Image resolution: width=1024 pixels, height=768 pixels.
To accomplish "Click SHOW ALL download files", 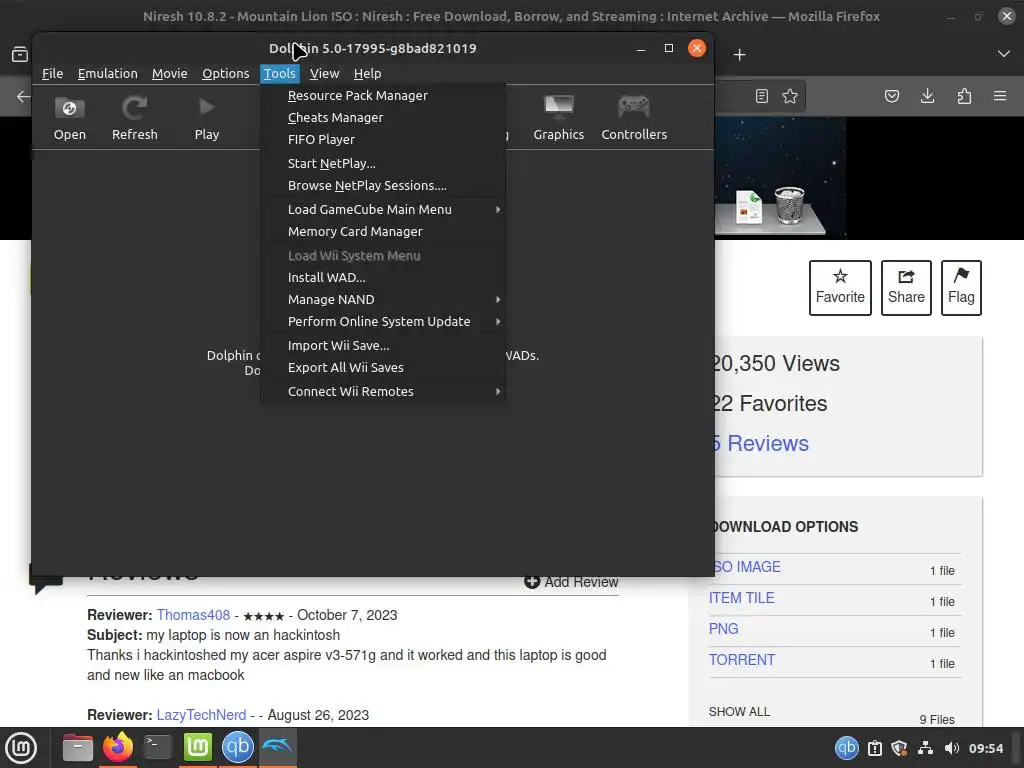I will [x=739, y=712].
